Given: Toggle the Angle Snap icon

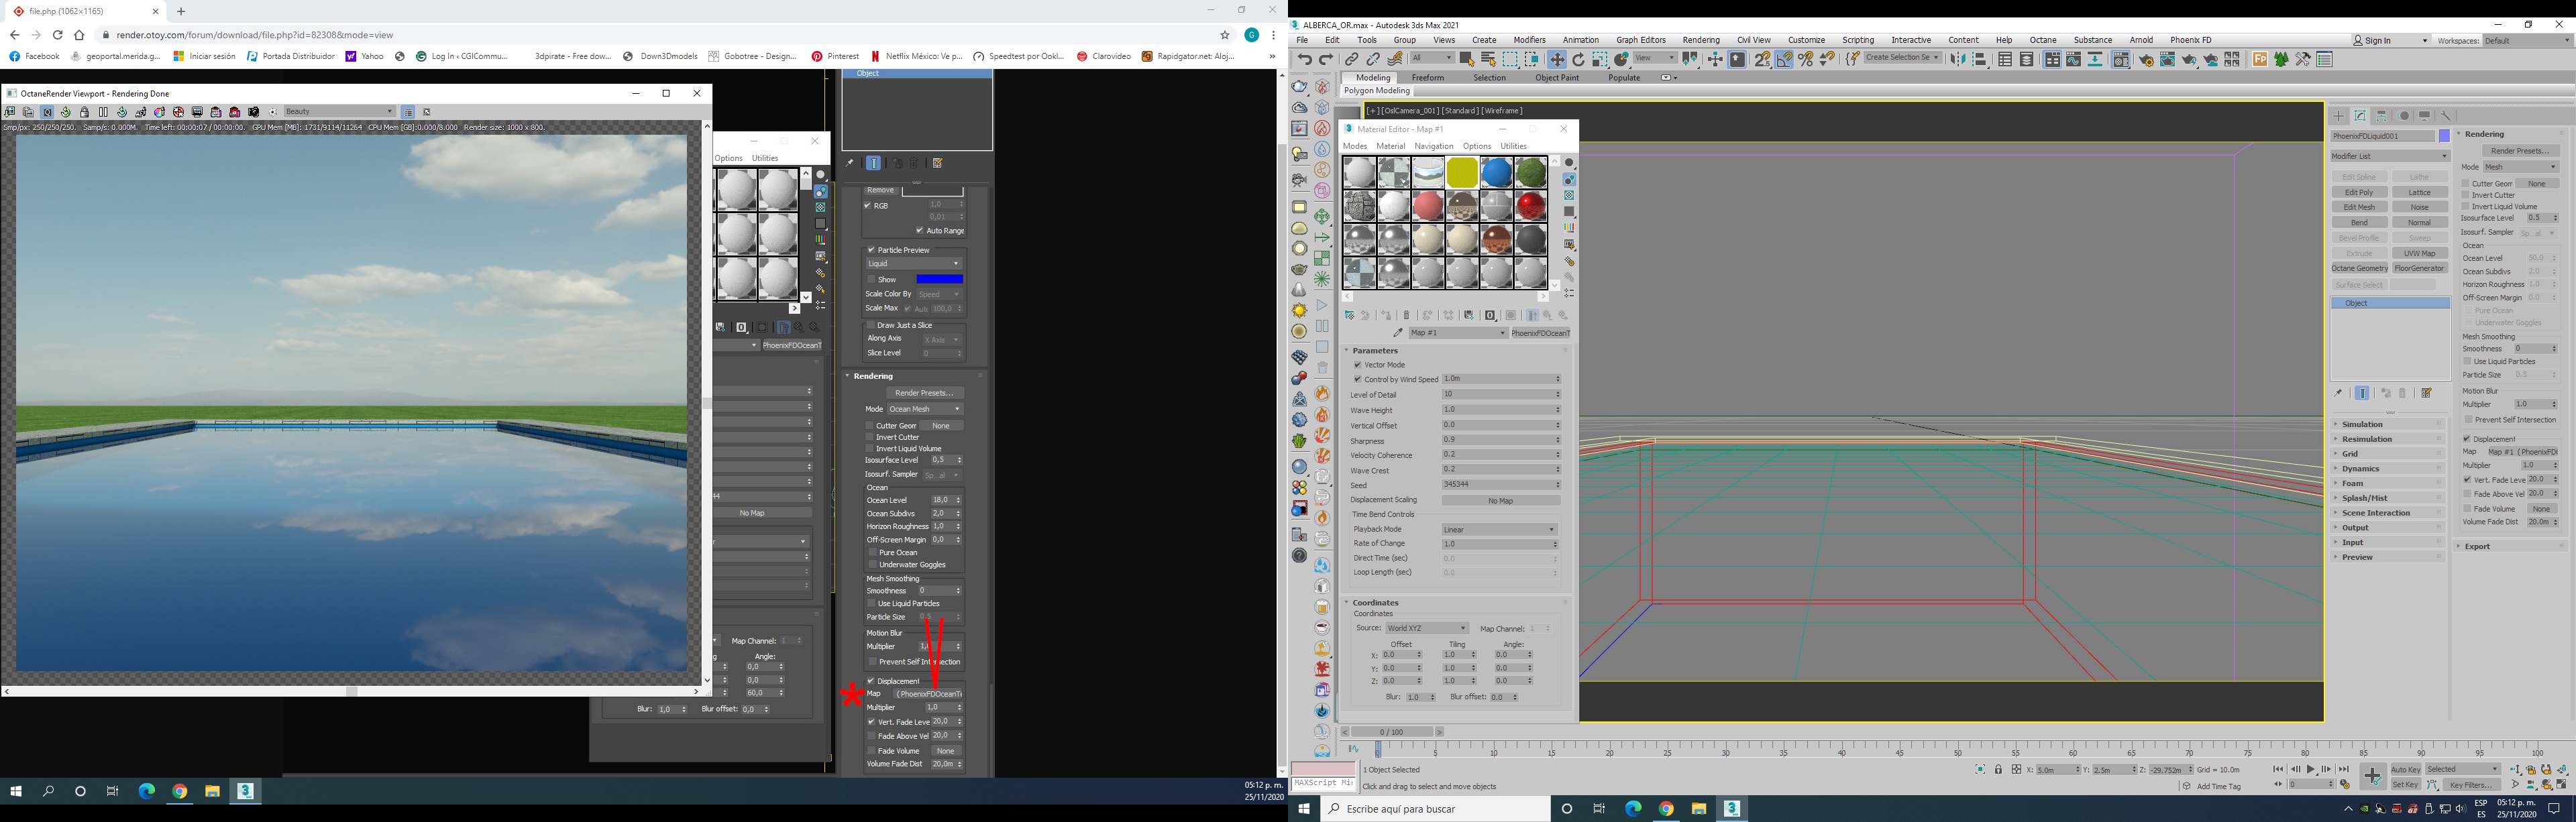Looking at the screenshot, I should coord(1783,60).
